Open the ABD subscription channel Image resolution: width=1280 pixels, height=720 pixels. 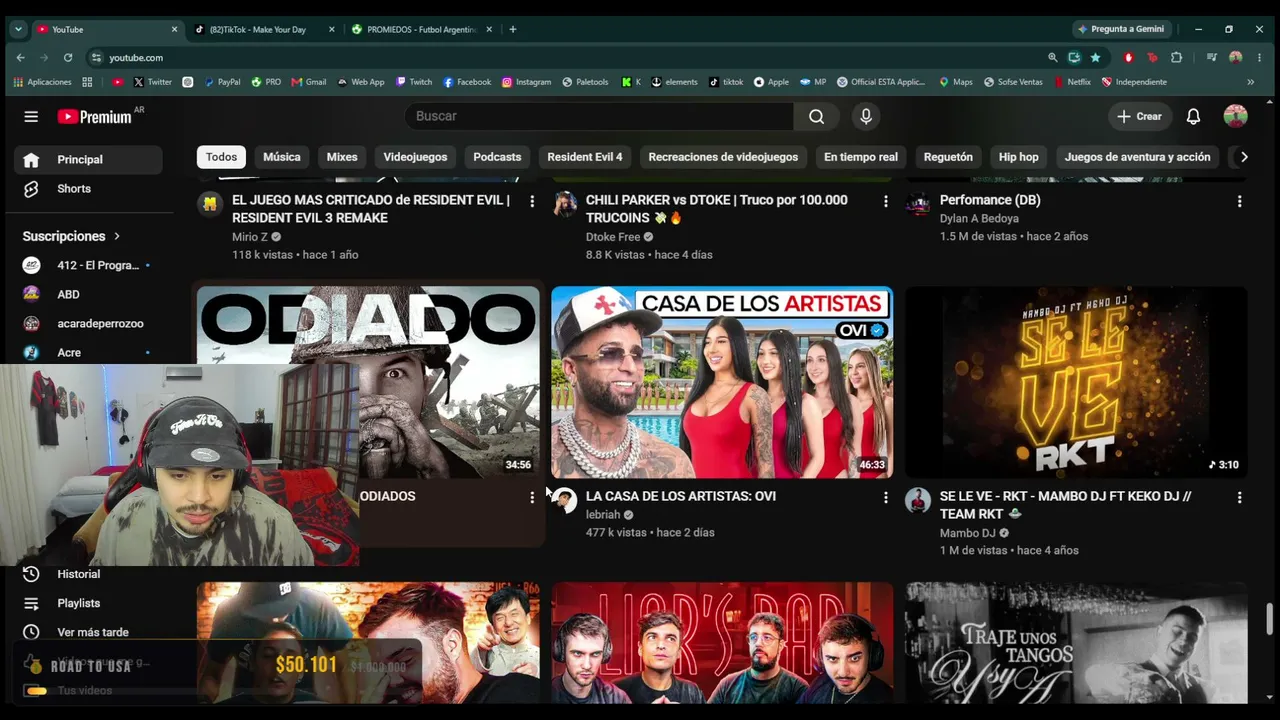click(x=88, y=295)
